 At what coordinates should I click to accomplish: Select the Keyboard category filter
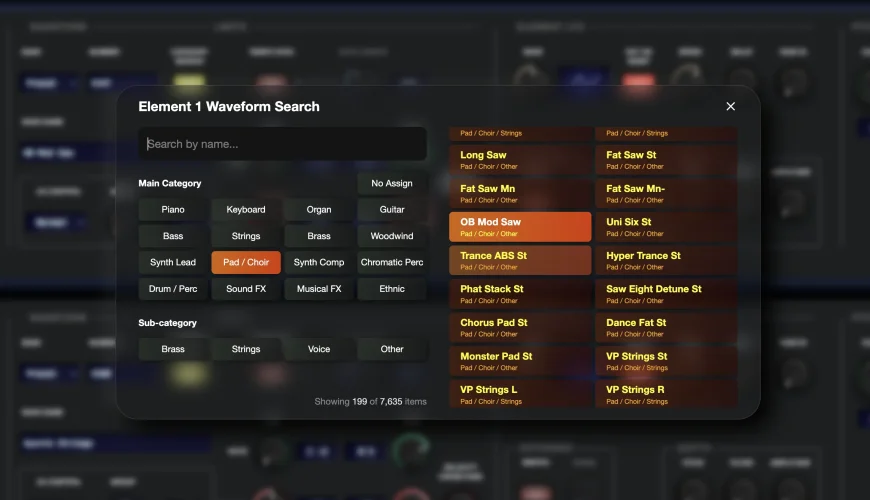pos(246,210)
